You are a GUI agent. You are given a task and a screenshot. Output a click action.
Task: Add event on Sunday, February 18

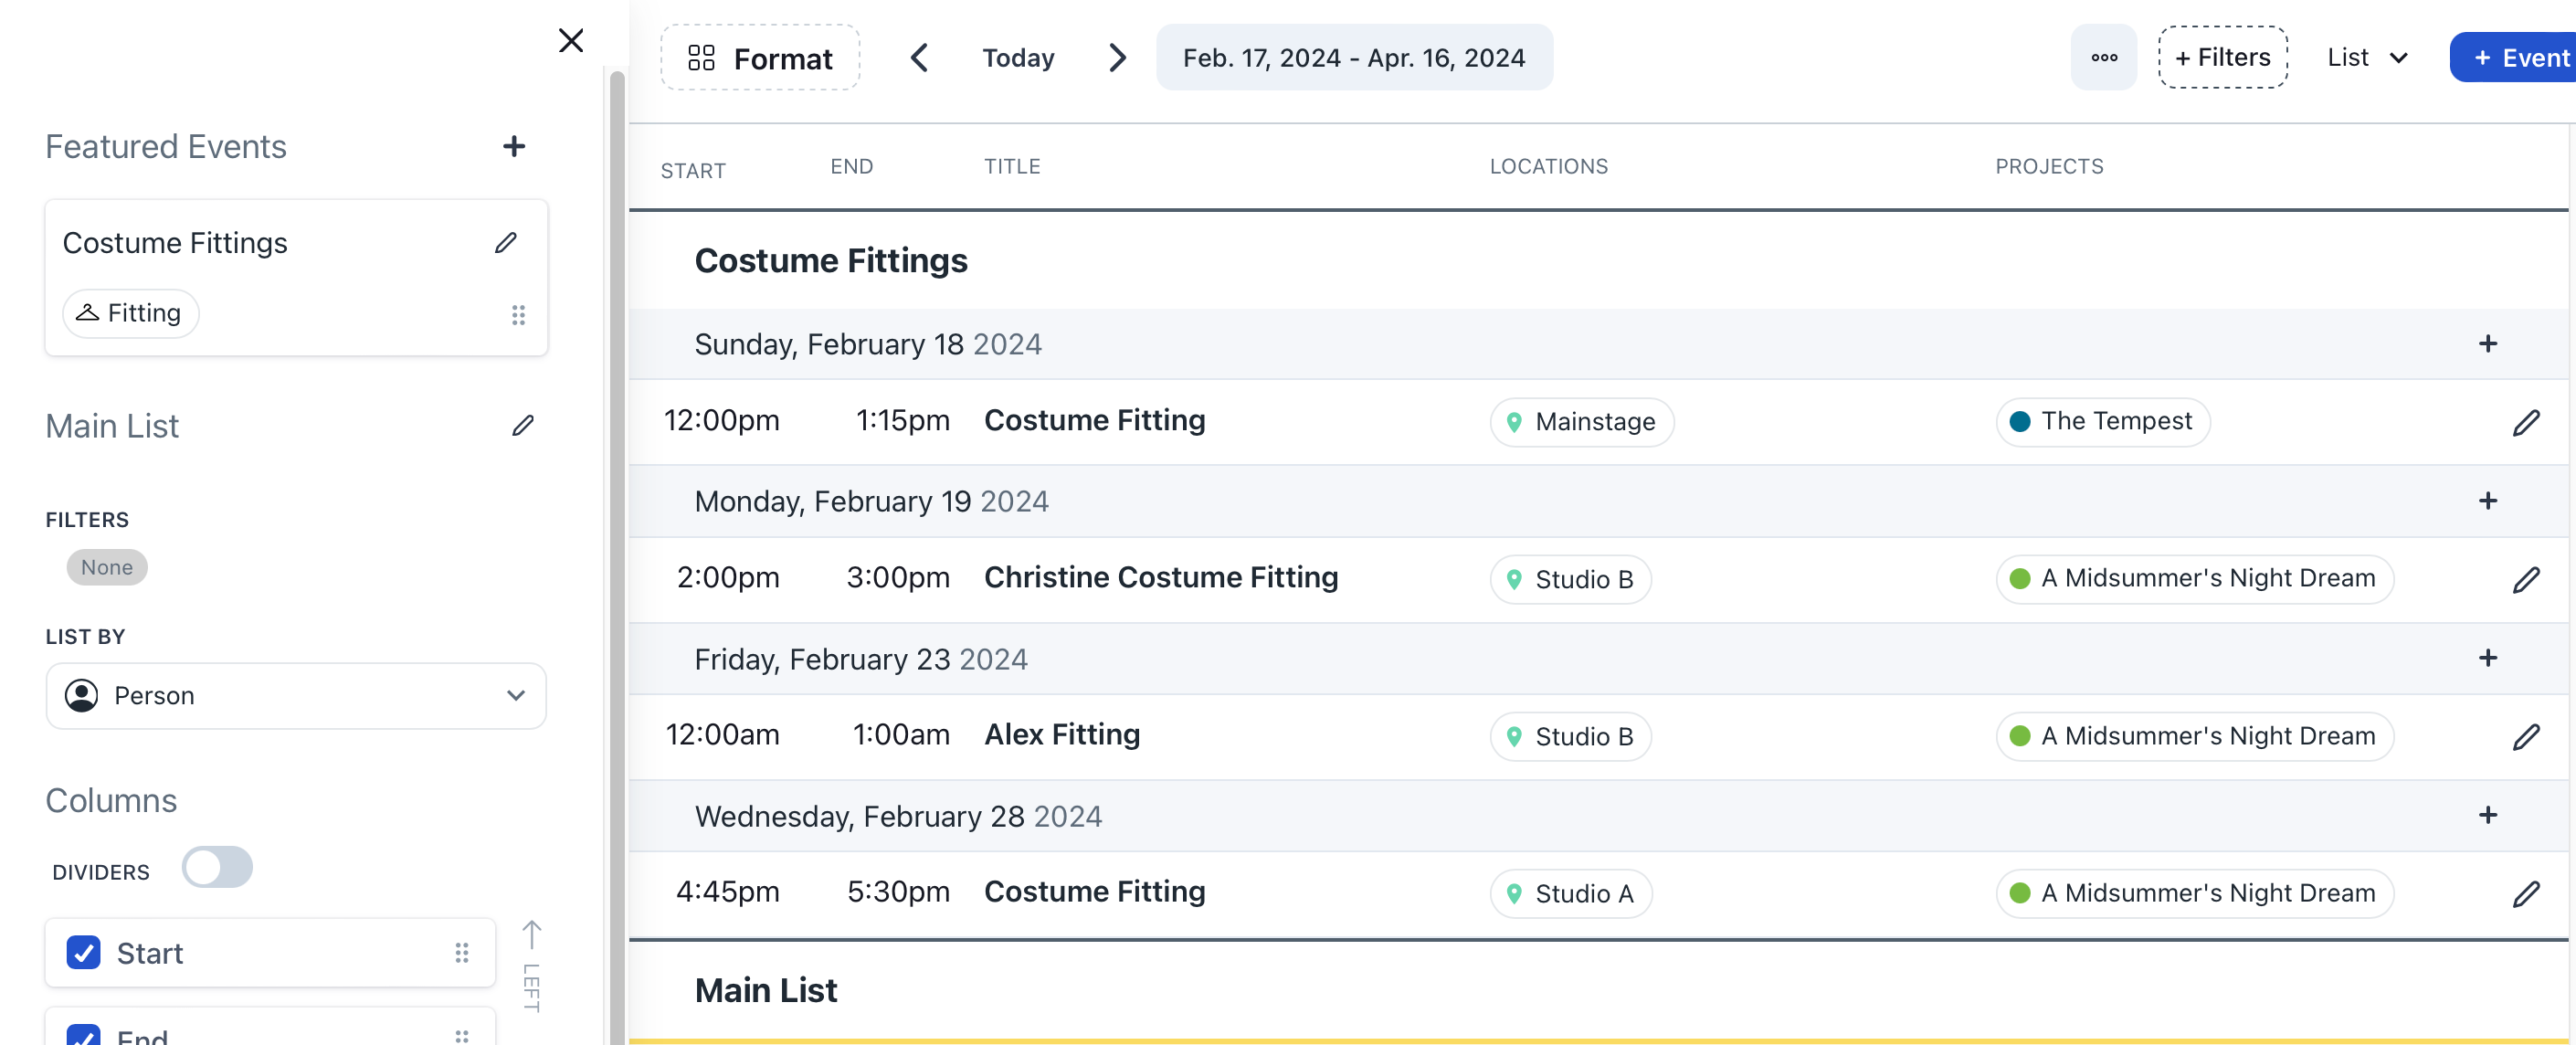coord(2487,344)
